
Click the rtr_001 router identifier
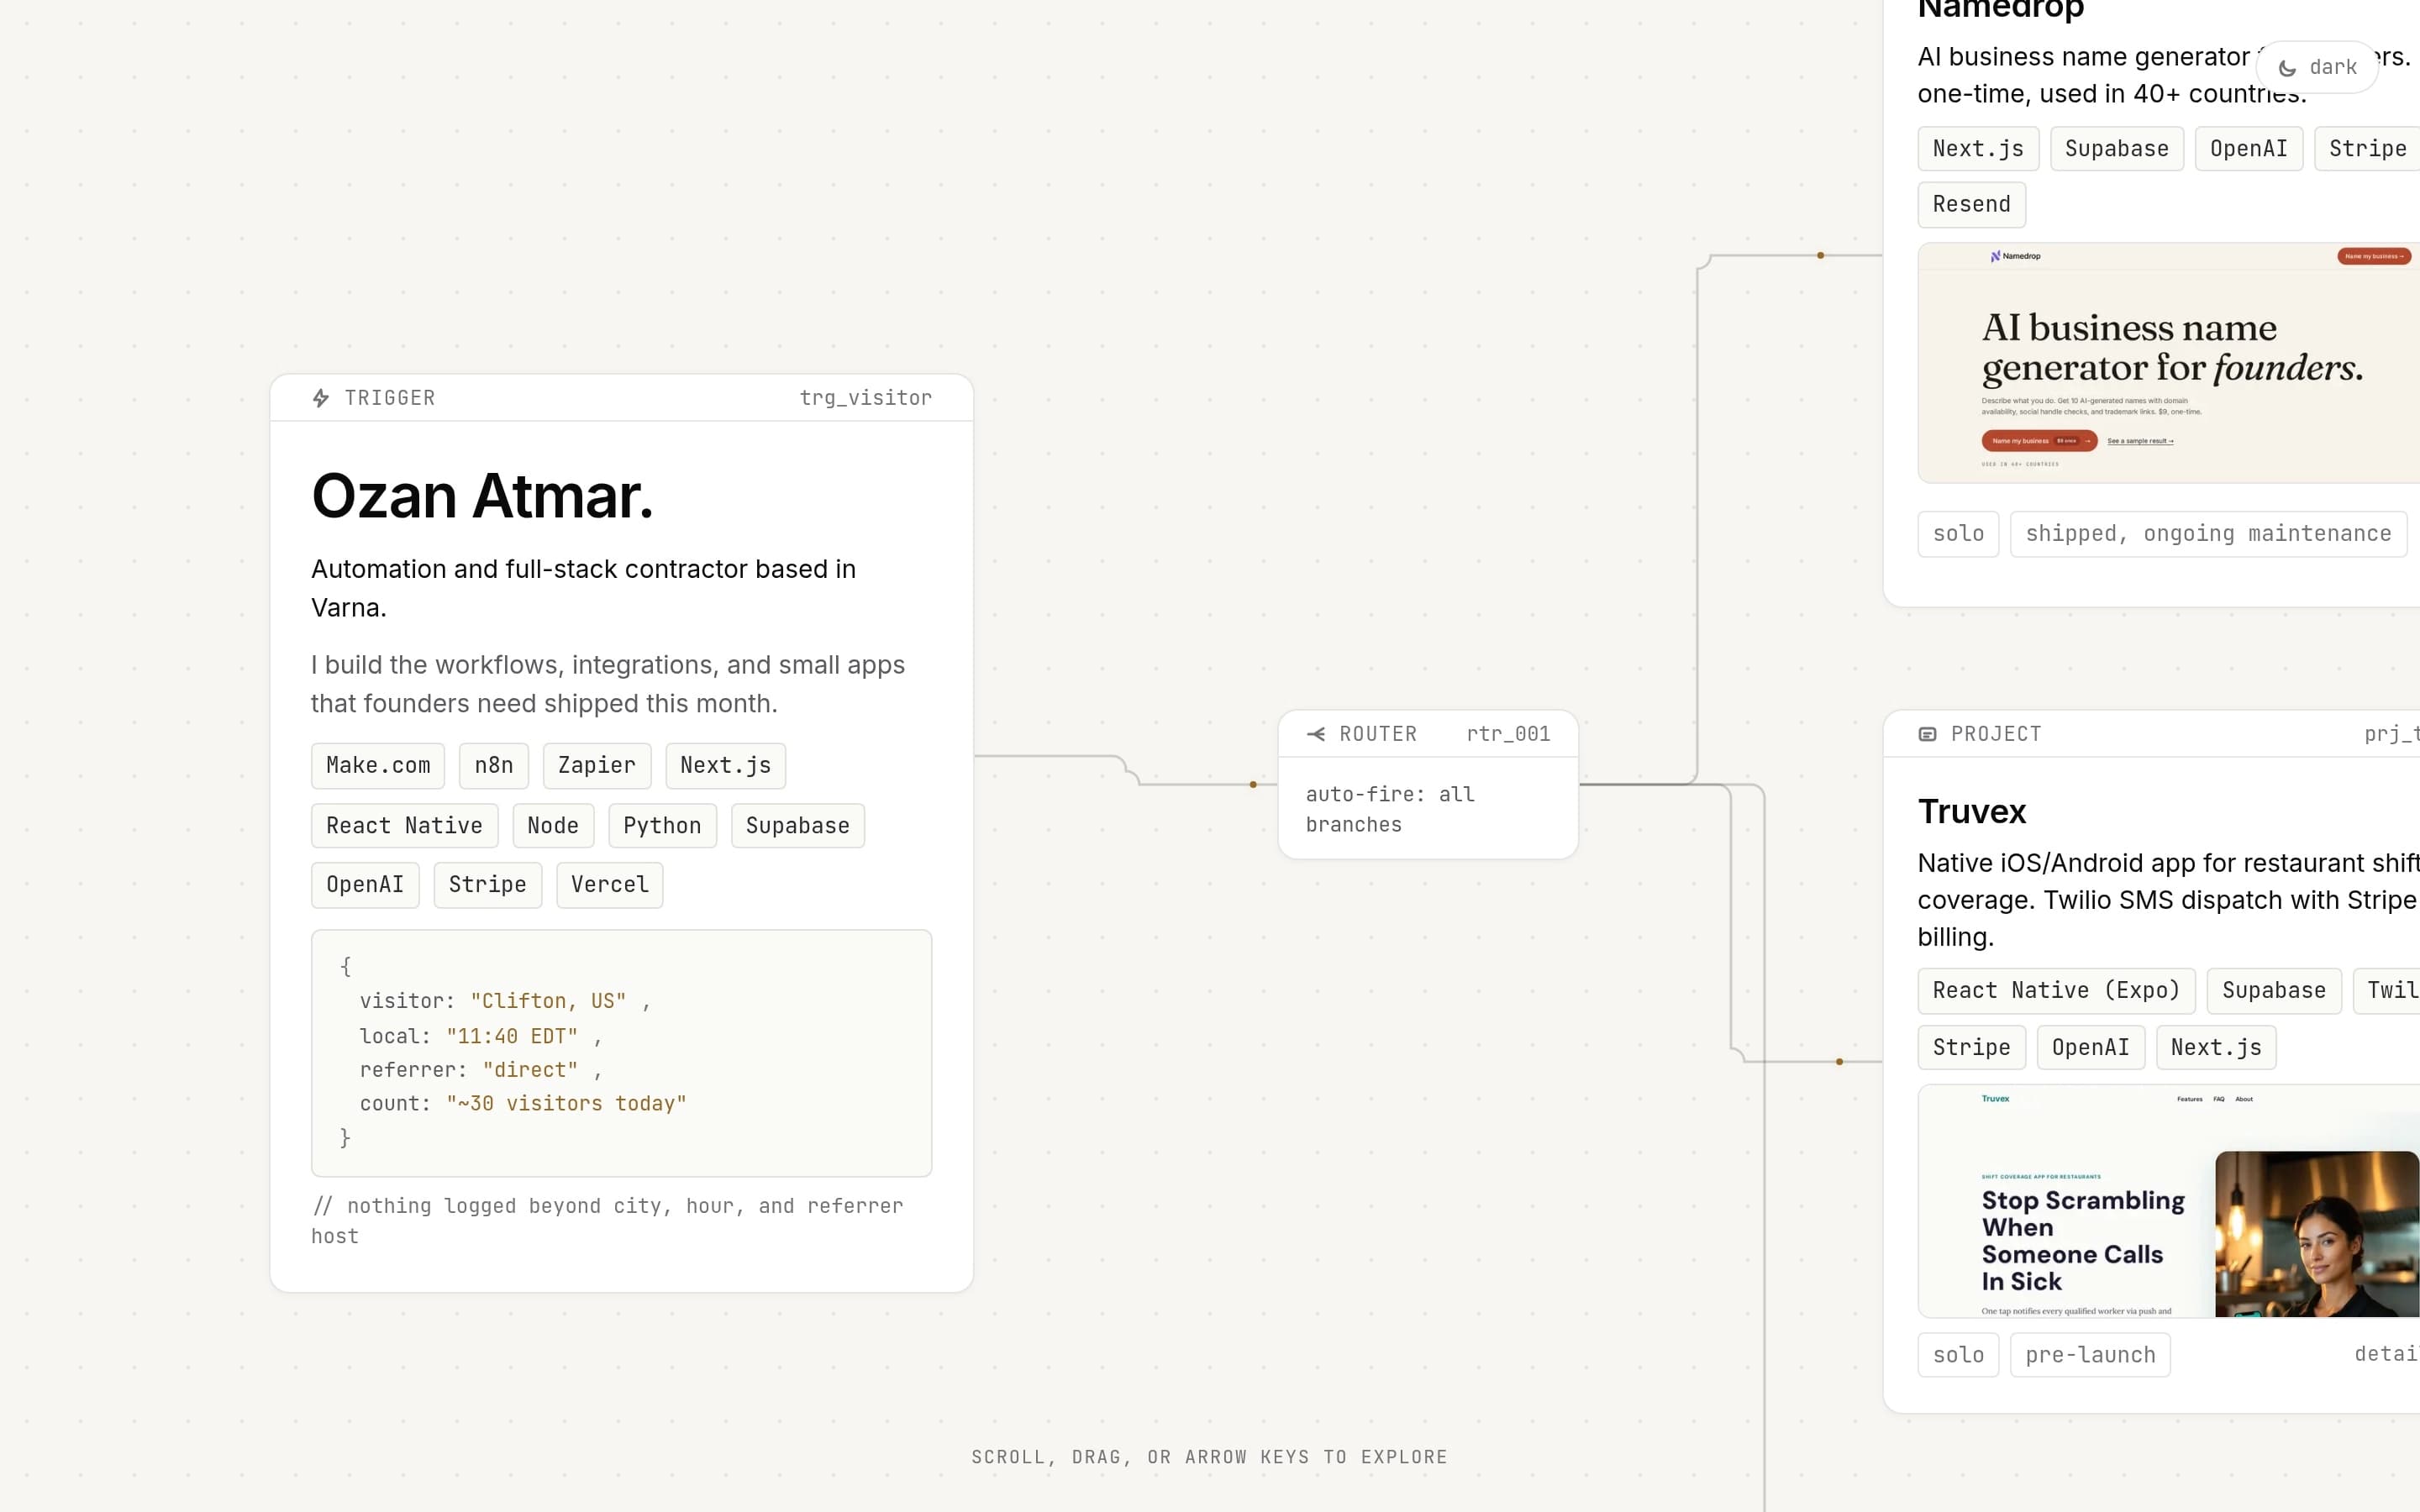pos(1508,734)
